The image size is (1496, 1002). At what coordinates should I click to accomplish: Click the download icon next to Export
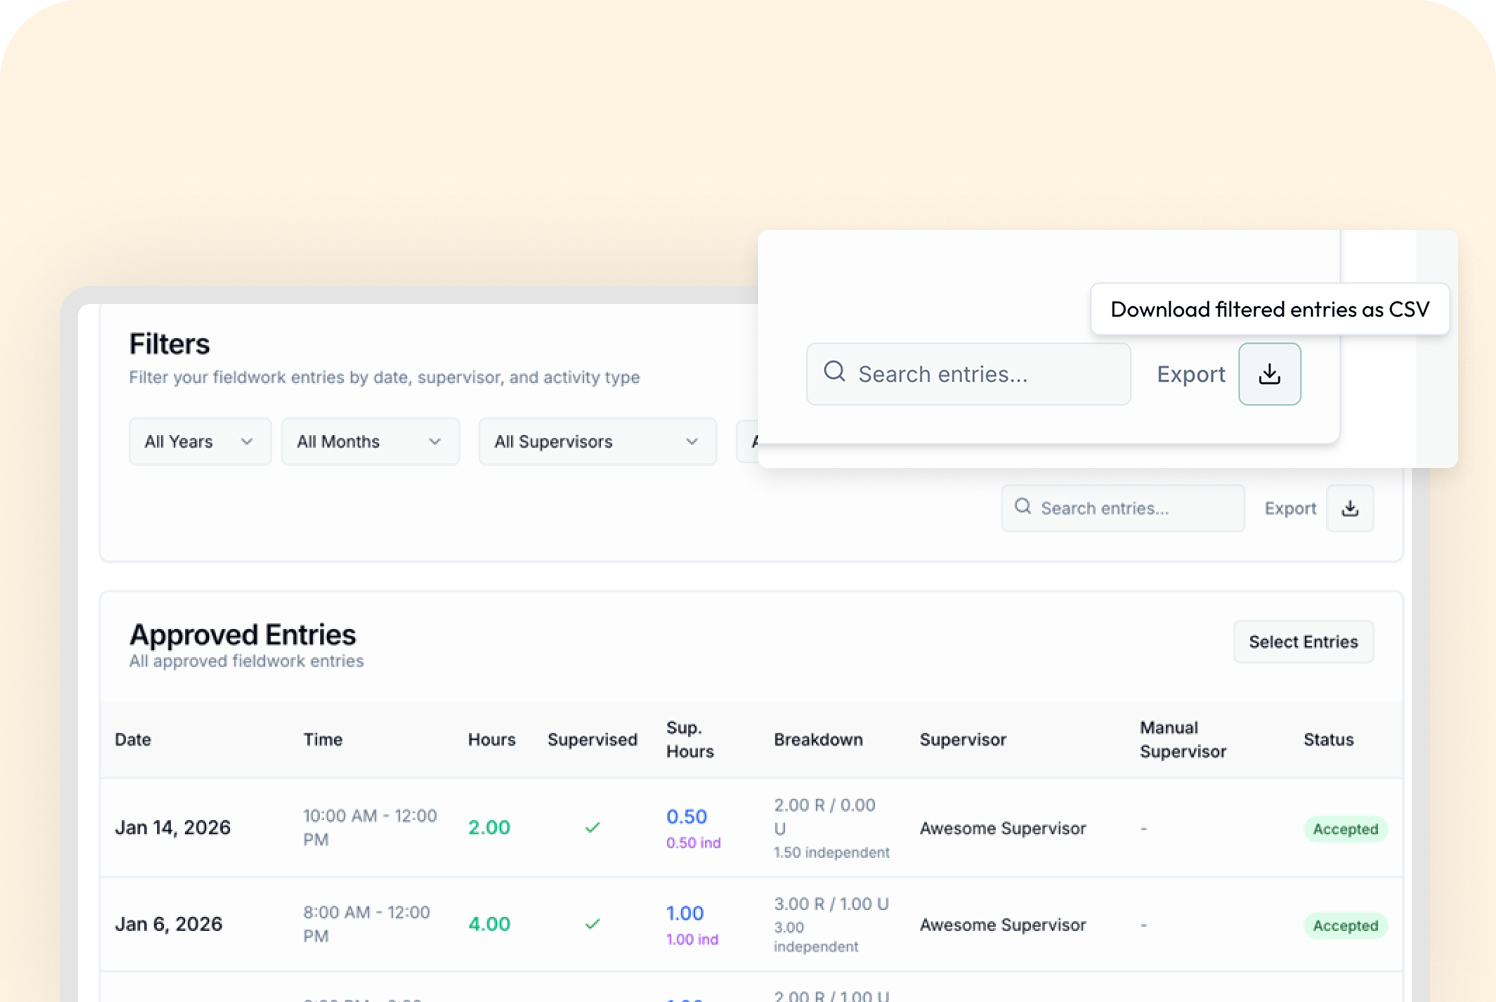point(1350,508)
